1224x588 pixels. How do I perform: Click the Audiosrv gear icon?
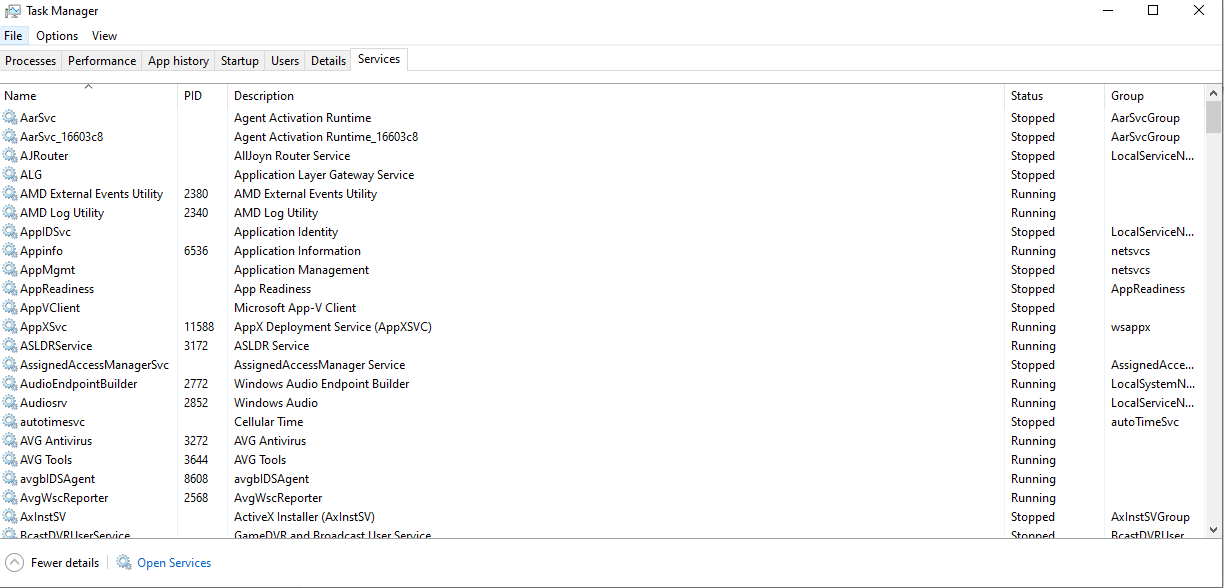10,403
